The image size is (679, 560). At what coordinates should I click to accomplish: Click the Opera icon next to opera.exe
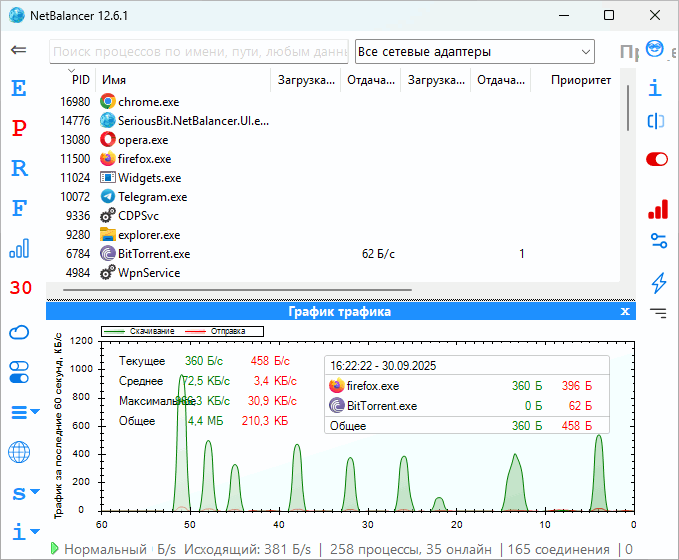[x=108, y=139]
